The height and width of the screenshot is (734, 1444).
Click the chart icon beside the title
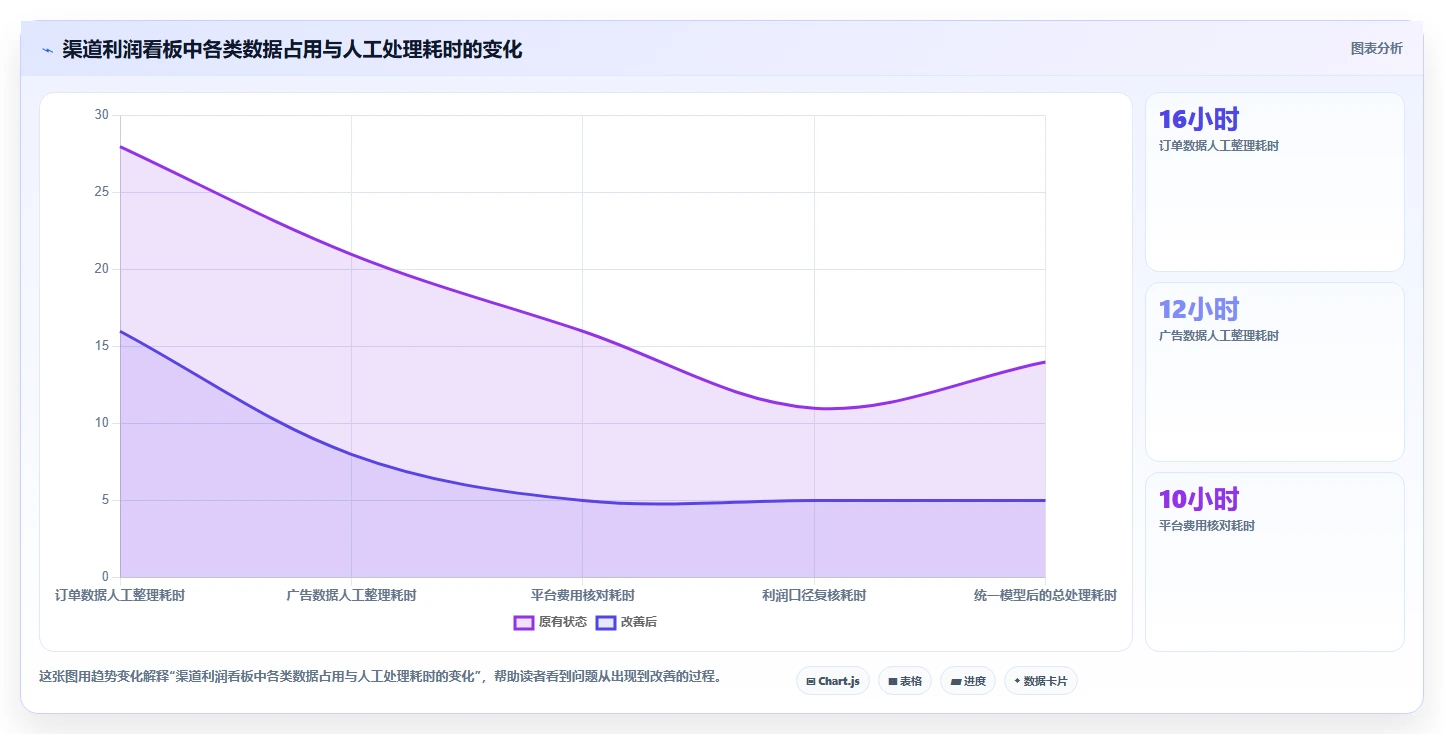click(47, 50)
